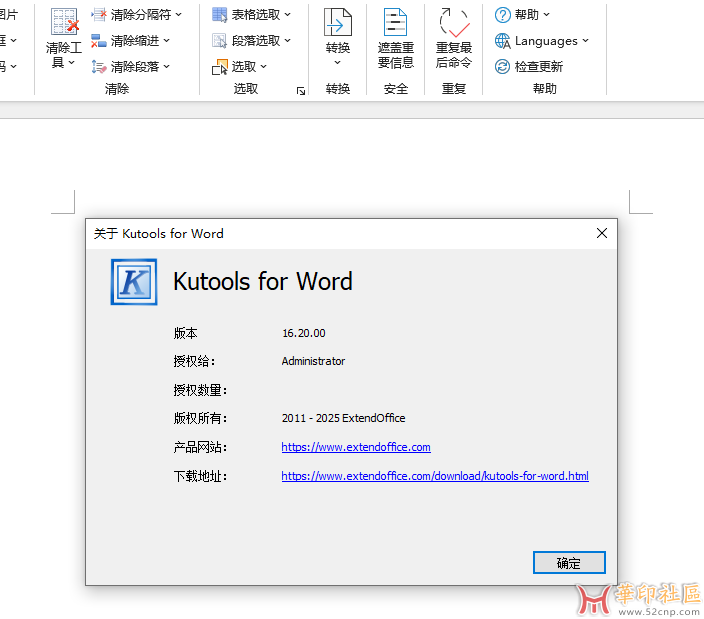Expand the 转换 dropdown chevron

point(338,63)
